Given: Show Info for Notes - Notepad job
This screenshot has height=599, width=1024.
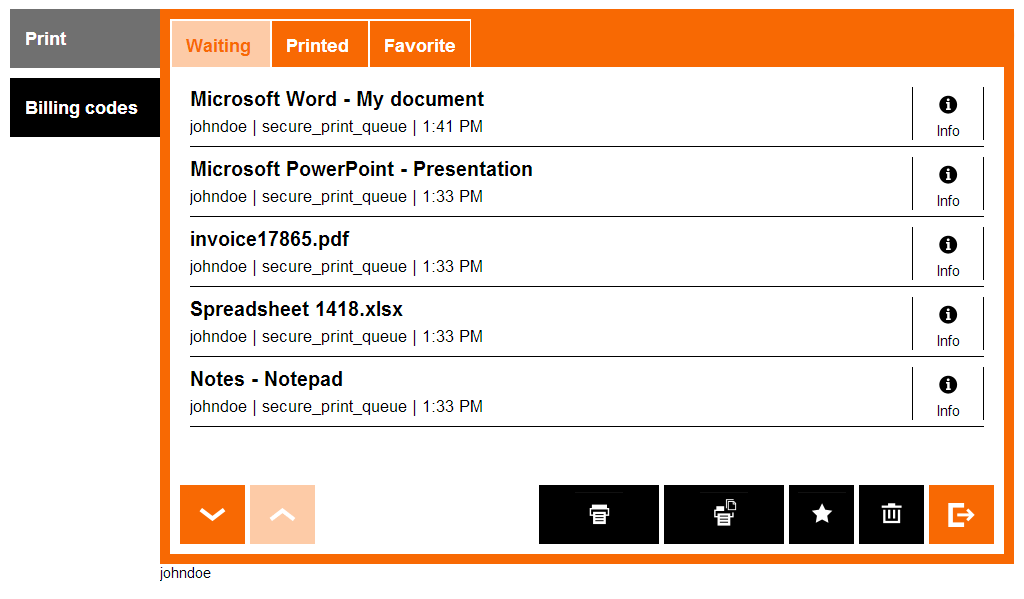Looking at the screenshot, I should point(947,394).
